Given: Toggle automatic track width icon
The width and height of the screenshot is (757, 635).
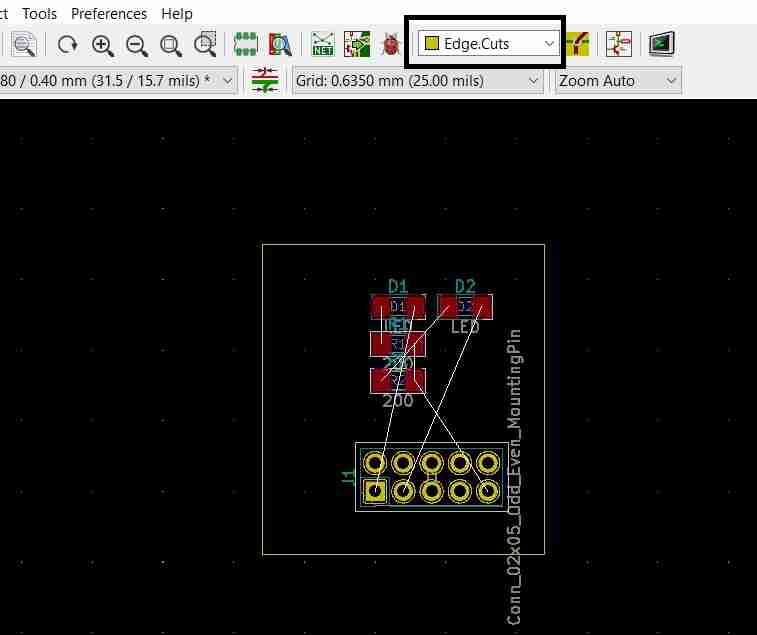Looking at the screenshot, I should (x=265, y=80).
